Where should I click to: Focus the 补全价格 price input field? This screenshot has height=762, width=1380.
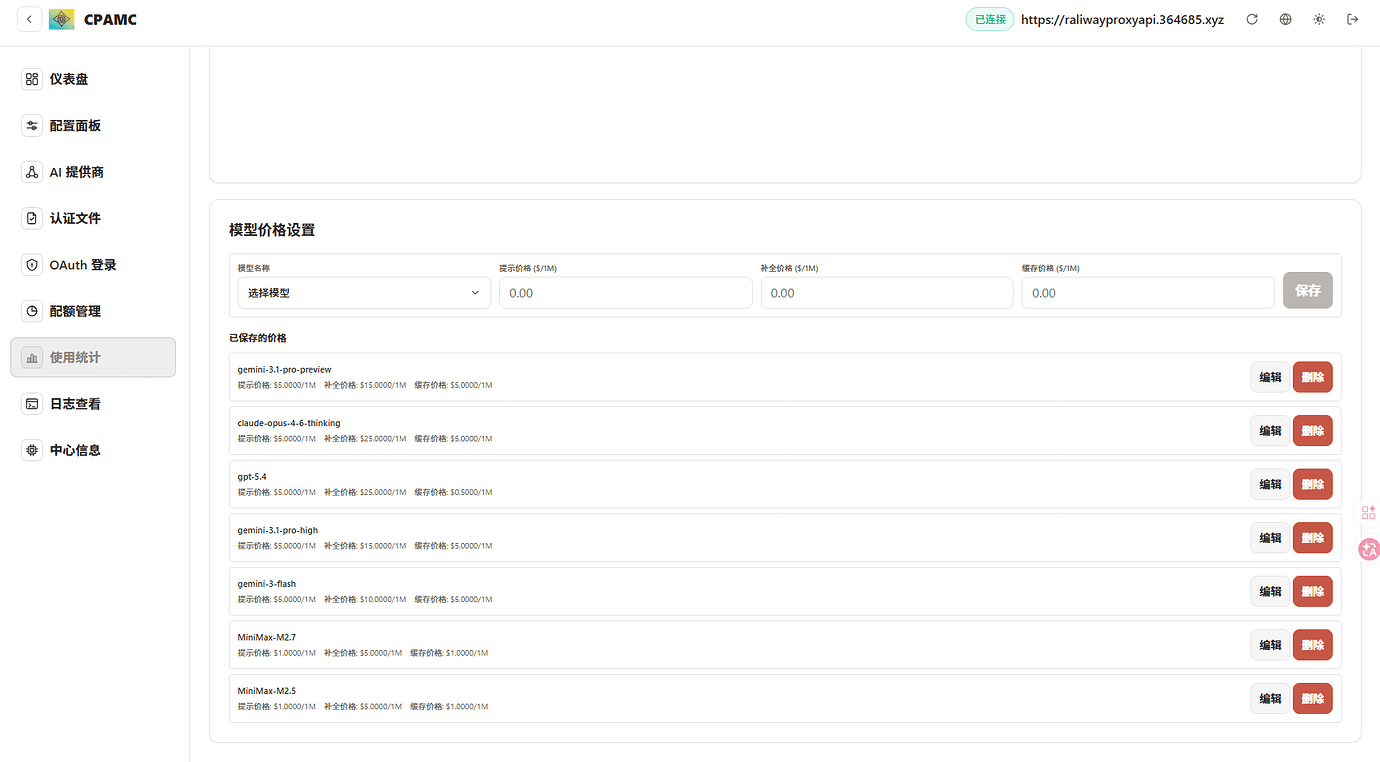(887, 293)
